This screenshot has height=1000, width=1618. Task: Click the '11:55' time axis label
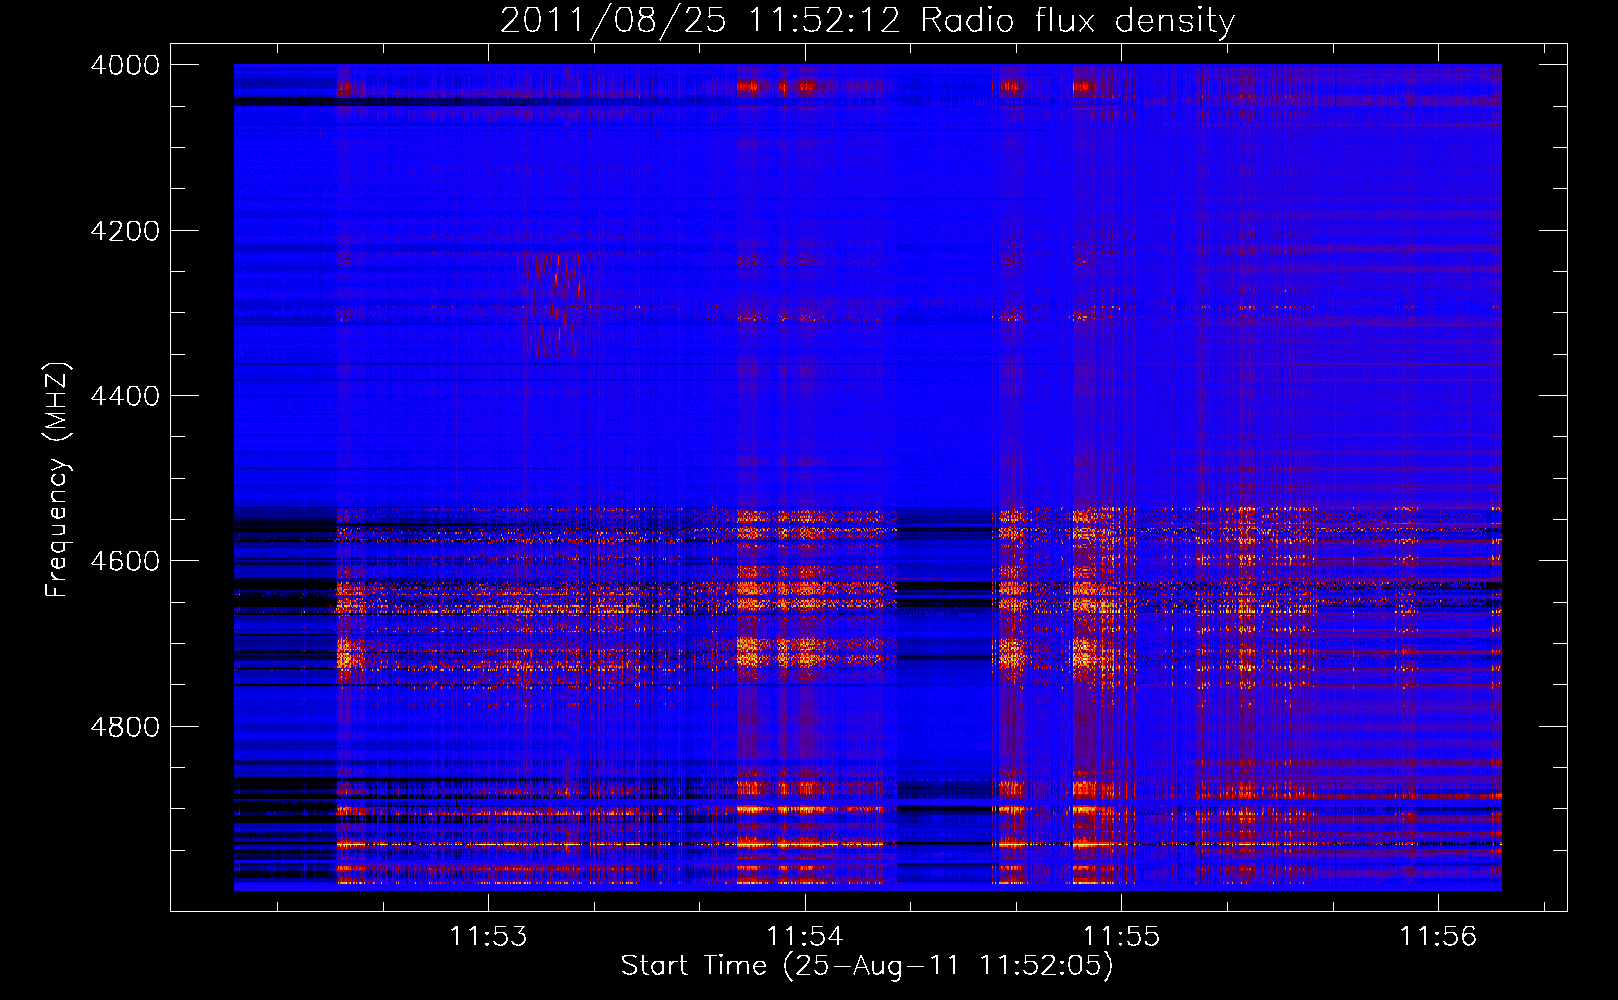(x=1122, y=937)
